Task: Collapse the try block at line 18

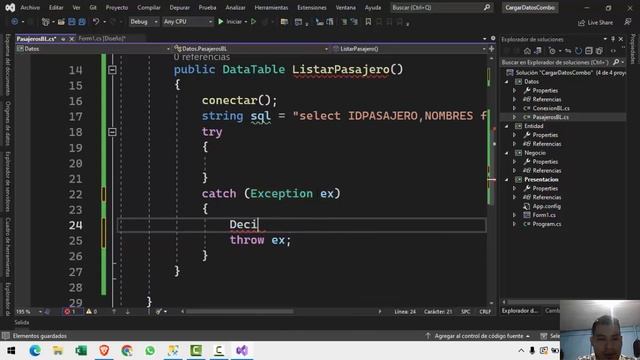Action: pos(112,132)
